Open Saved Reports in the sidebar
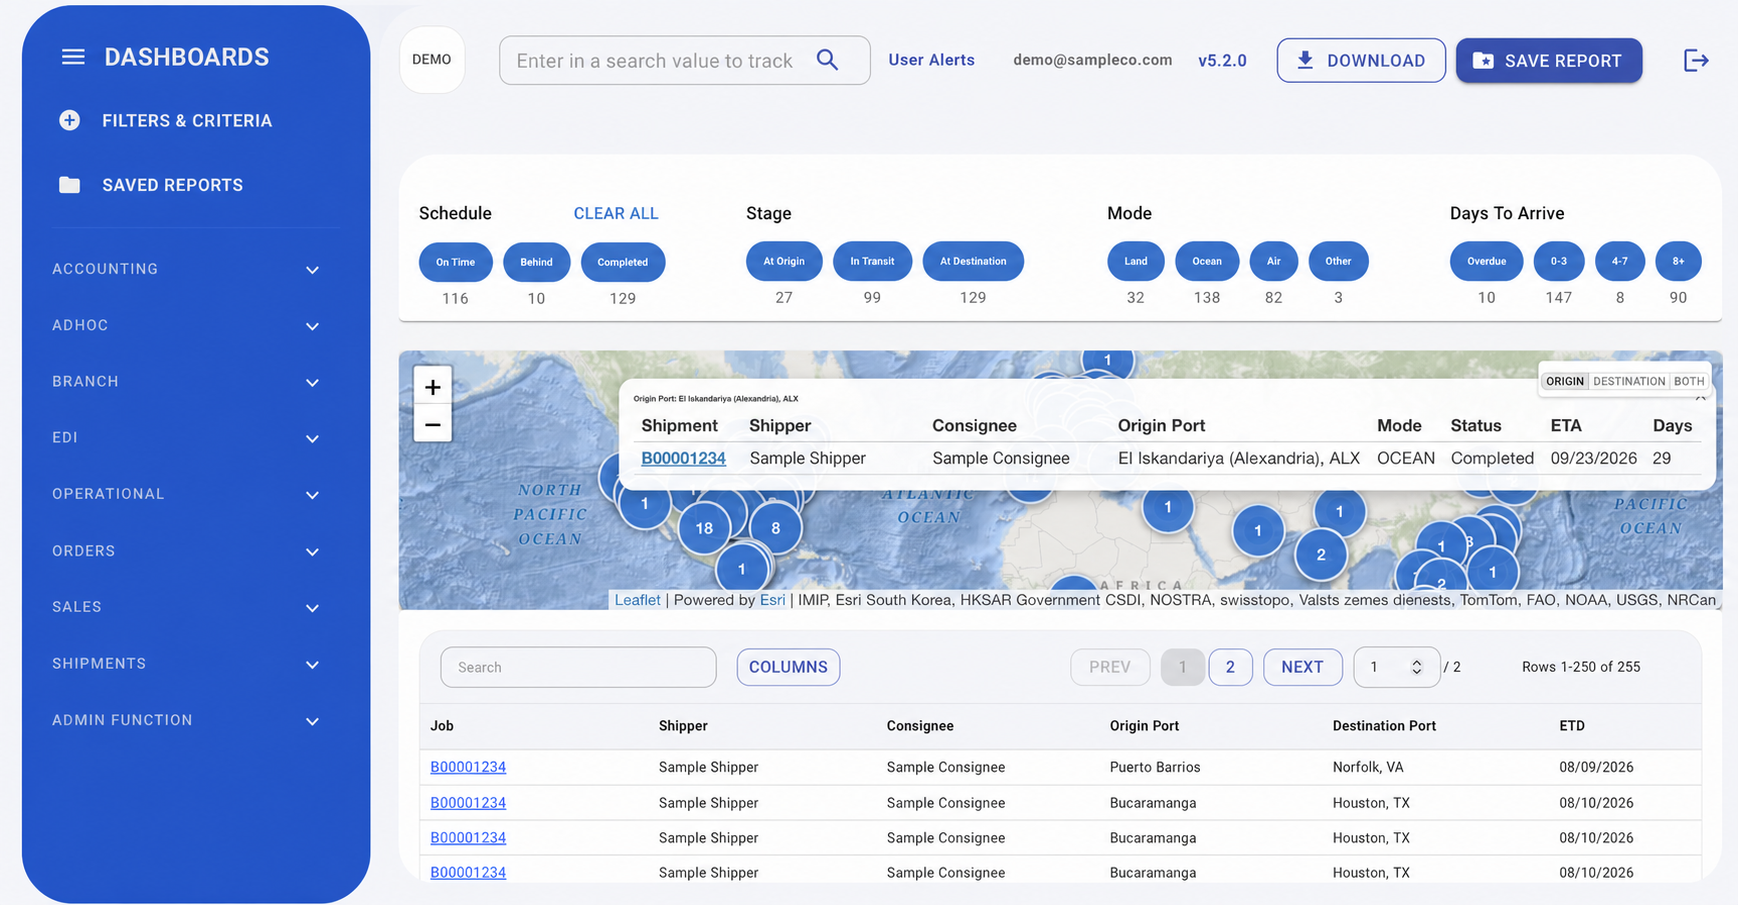1738x905 pixels. pos(172,185)
